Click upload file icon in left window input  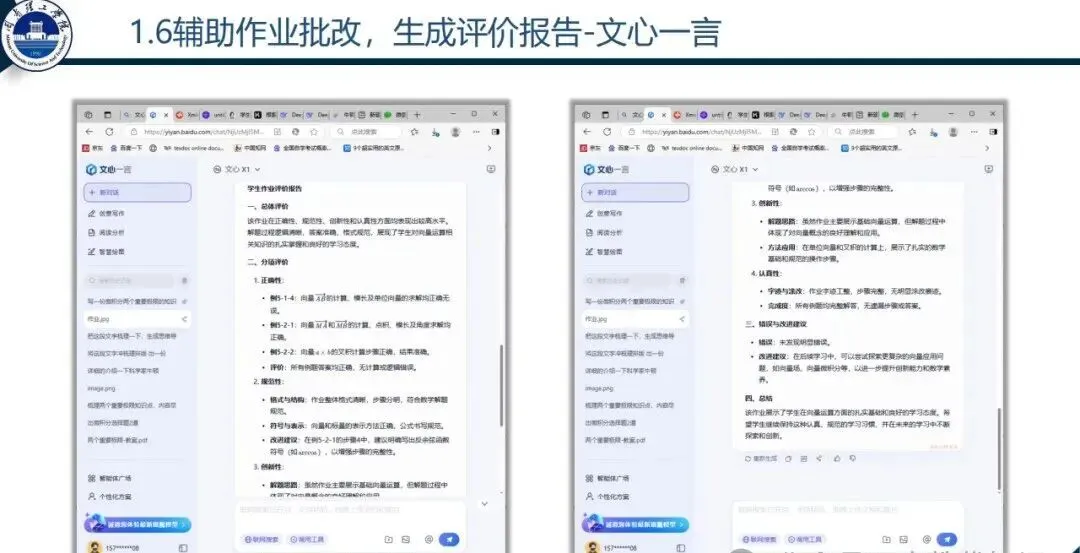(388, 540)
